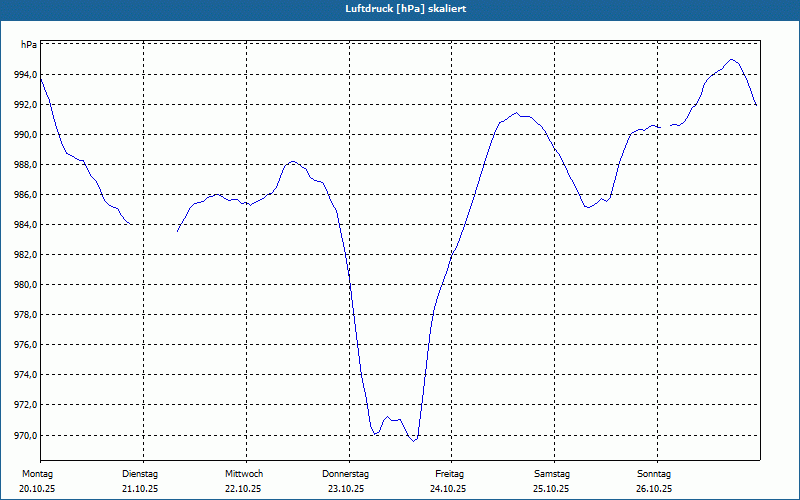This screenshot has height=500, width=800.
Task: Click the date 20.10.25
Action: point(37,489)
